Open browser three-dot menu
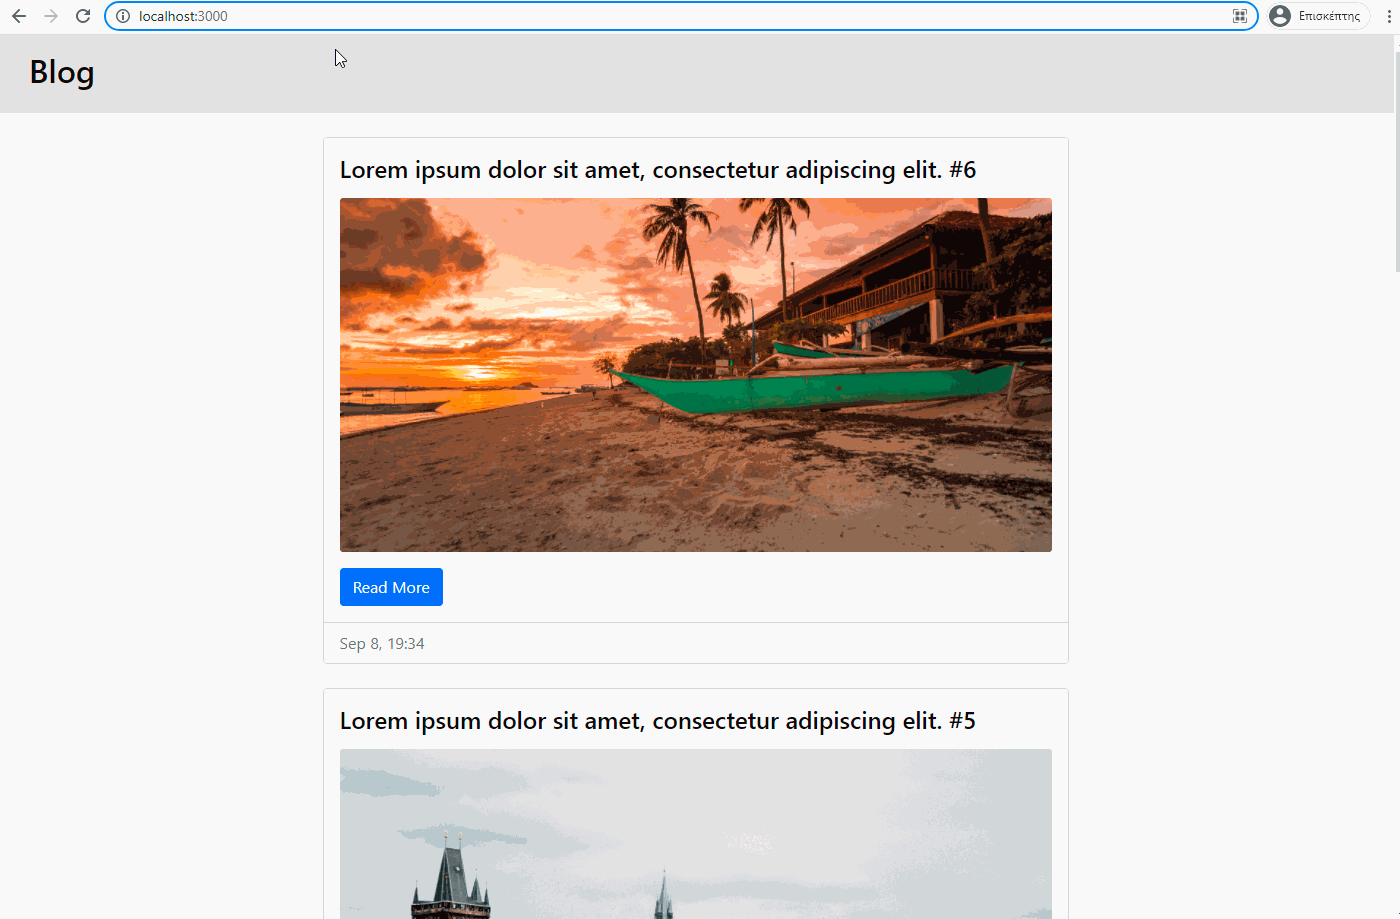The image size is (1400, 919). click(1389, 16)
